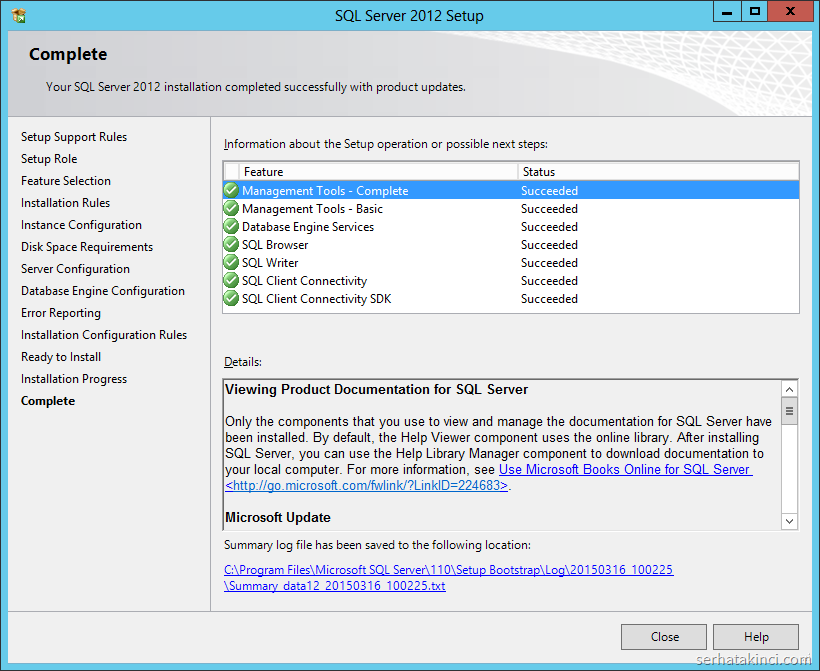Select the SQL Browser feature row

click(511, 244)
